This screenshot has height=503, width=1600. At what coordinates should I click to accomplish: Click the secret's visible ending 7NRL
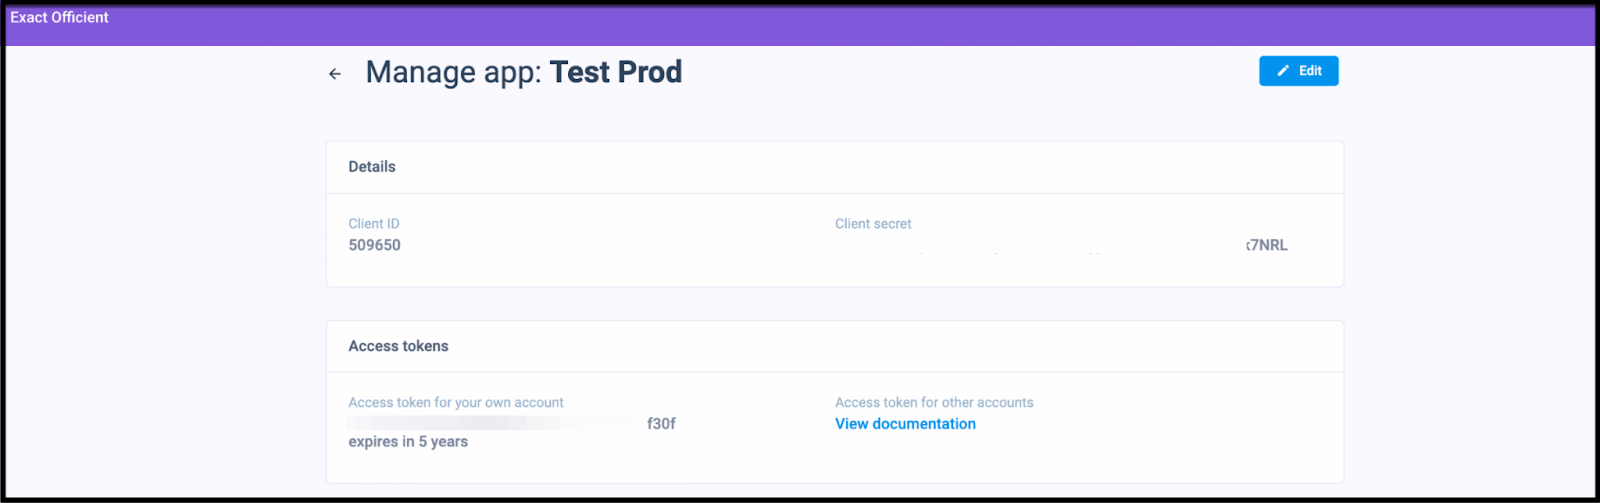tap(1268, 245)
